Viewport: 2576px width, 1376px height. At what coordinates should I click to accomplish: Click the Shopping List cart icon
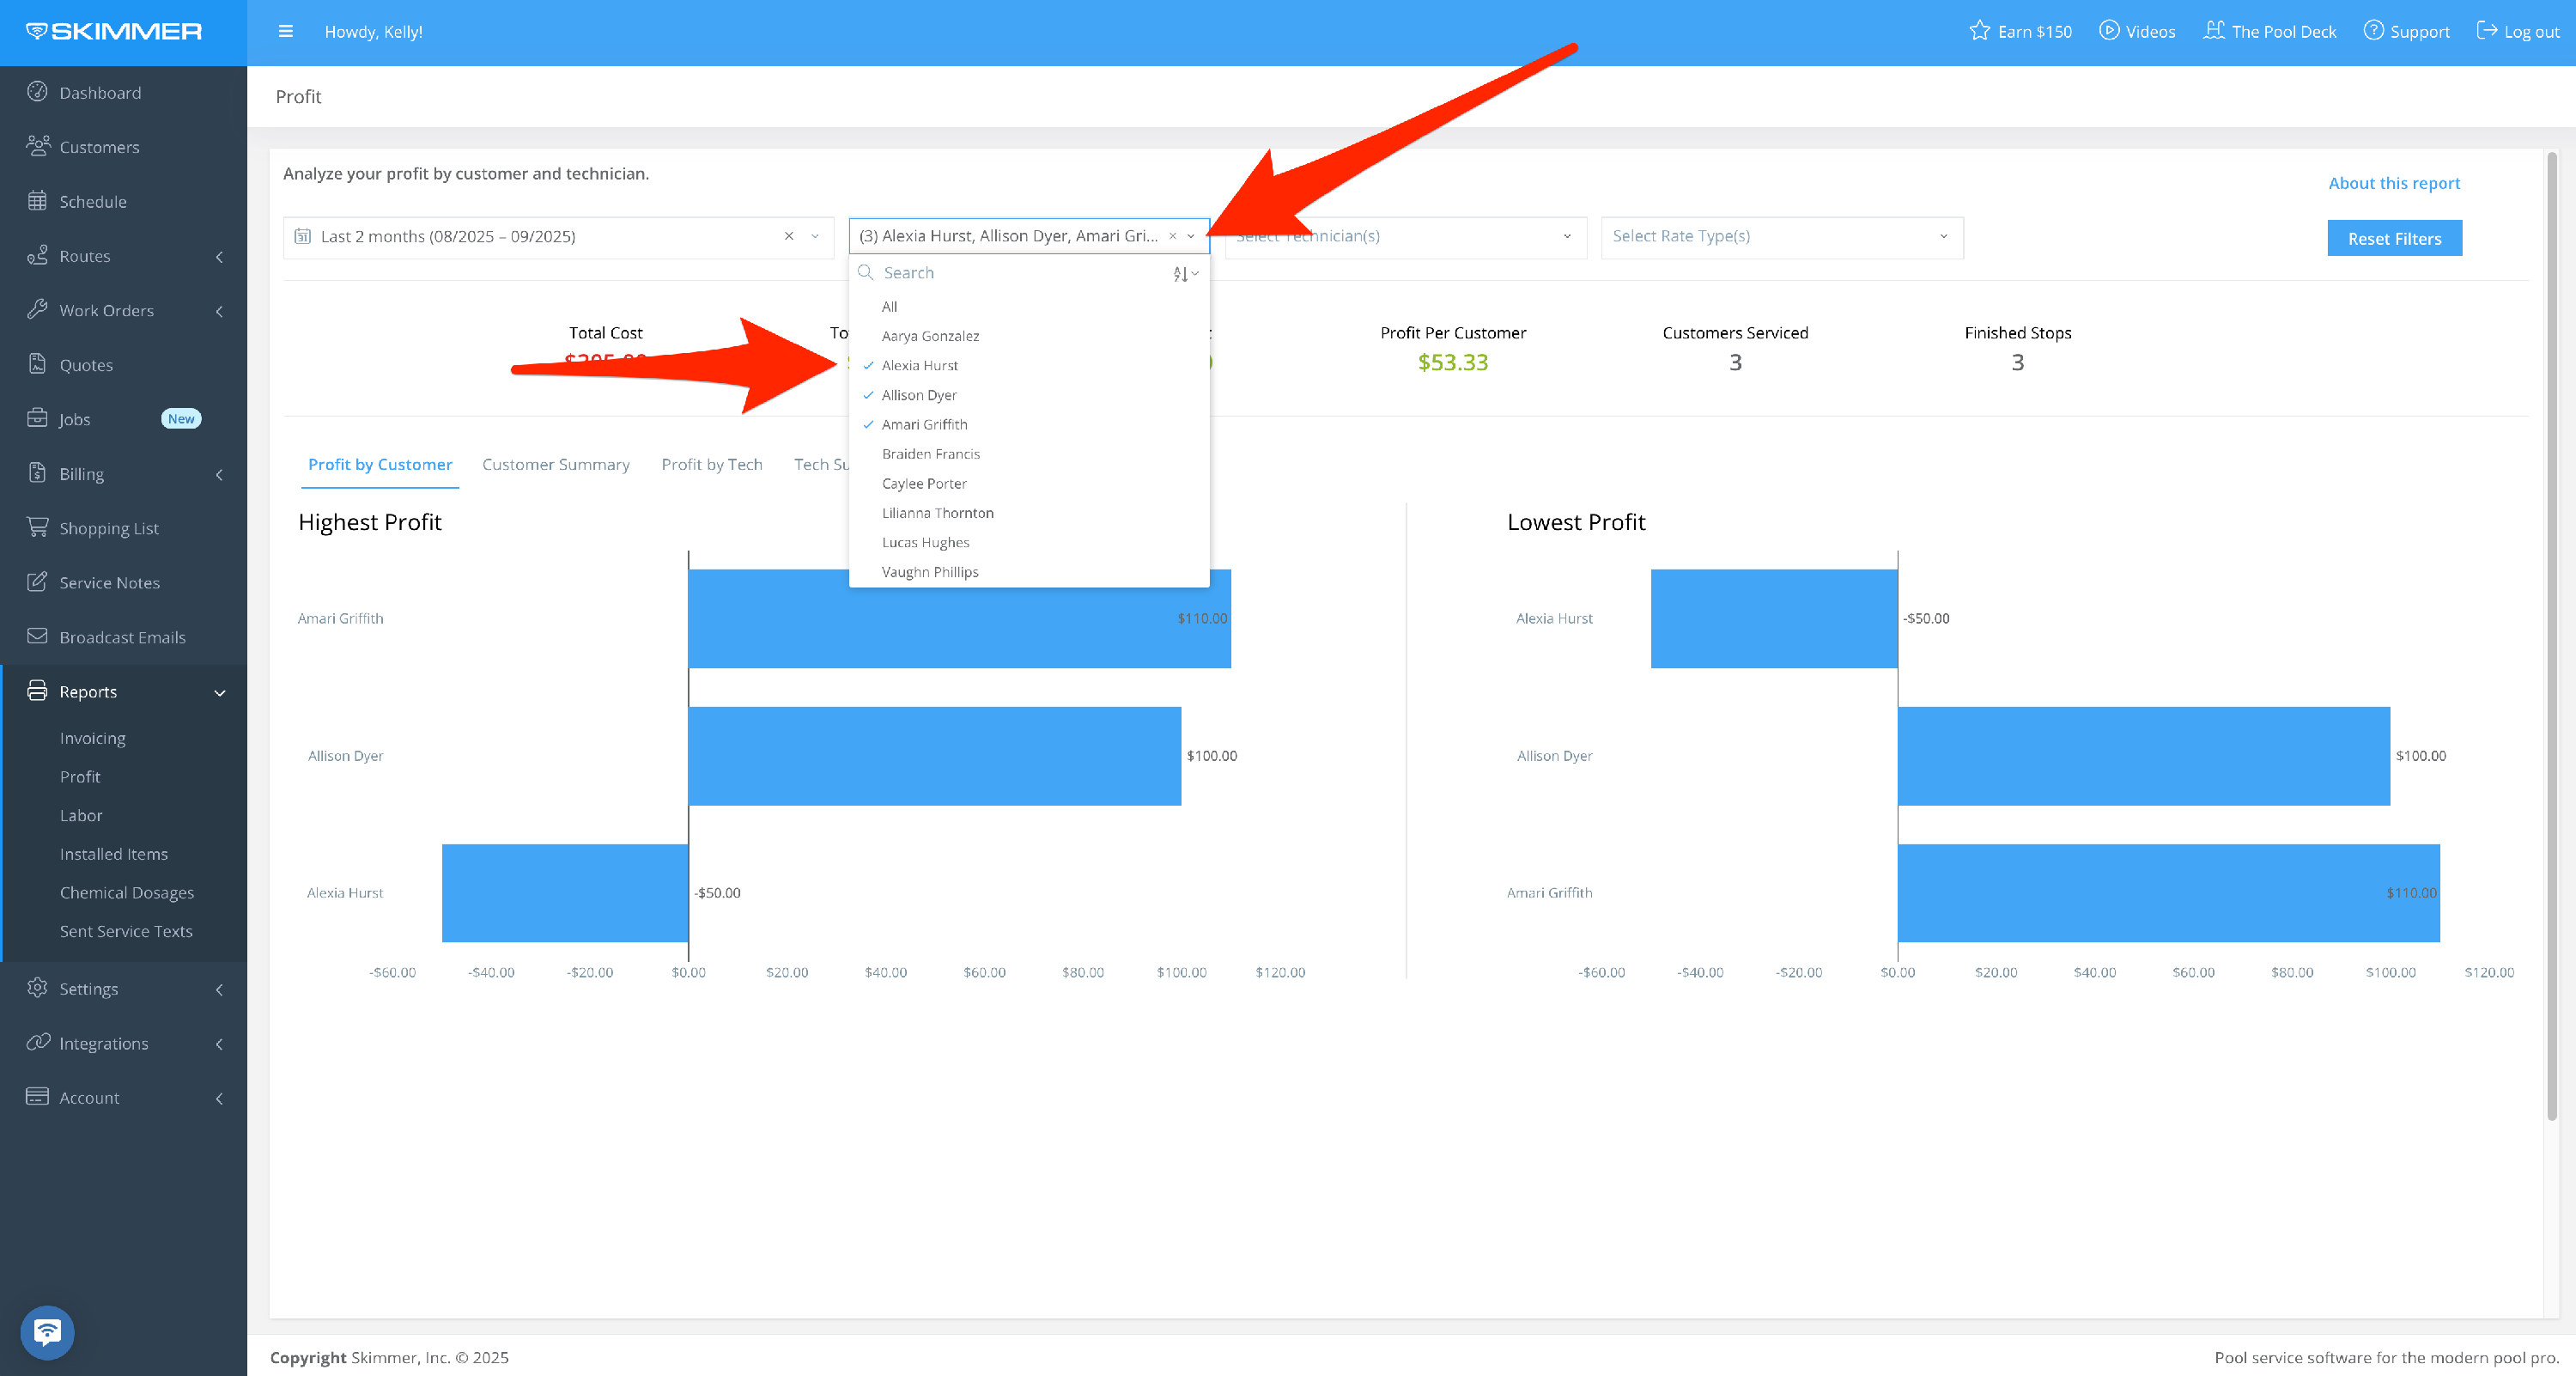pos(37,527)
